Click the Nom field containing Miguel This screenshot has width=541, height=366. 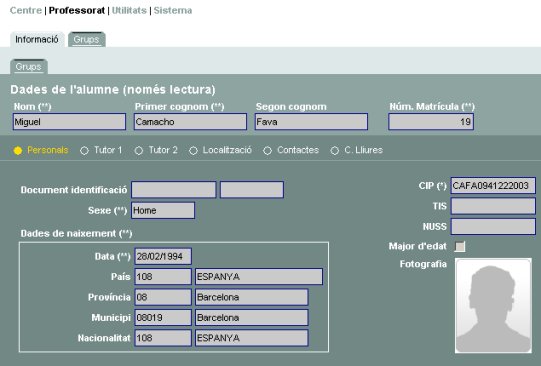(69, 121)
